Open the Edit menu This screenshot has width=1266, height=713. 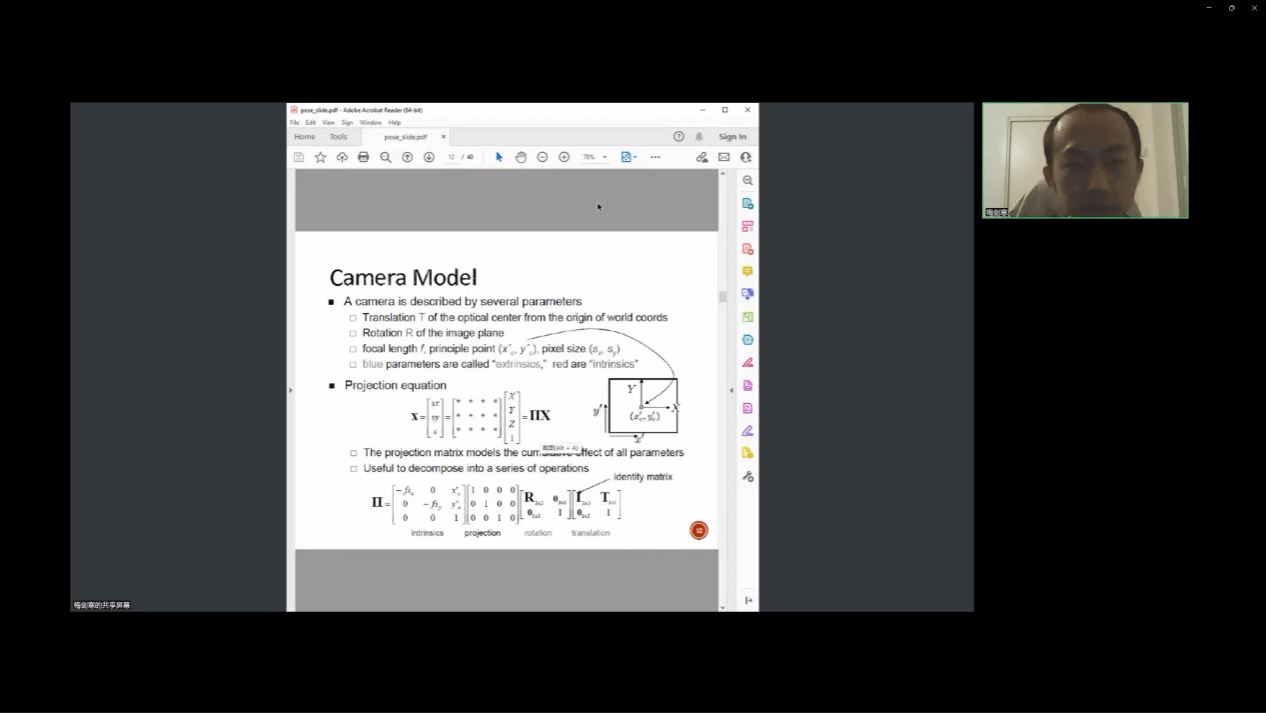pos(311,122)
